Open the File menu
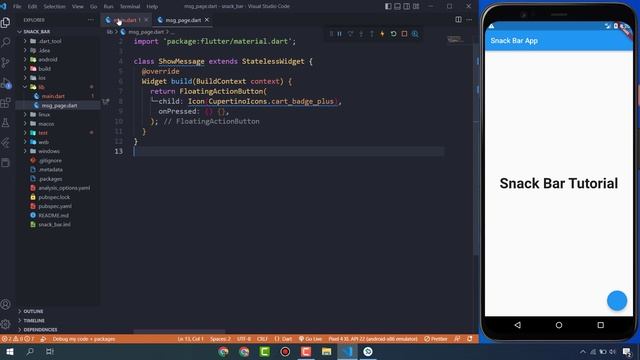 [17, 7]
